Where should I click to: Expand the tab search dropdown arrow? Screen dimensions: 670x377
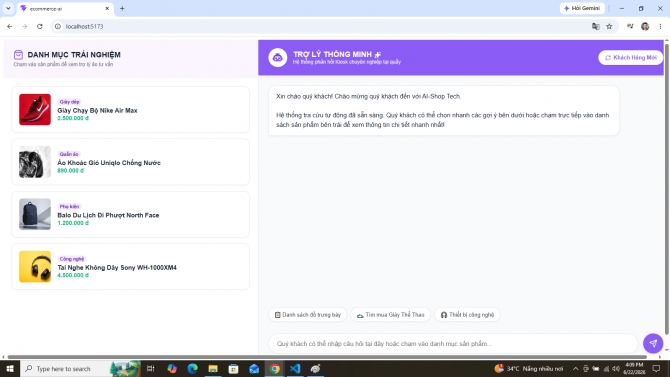(8, 8)
